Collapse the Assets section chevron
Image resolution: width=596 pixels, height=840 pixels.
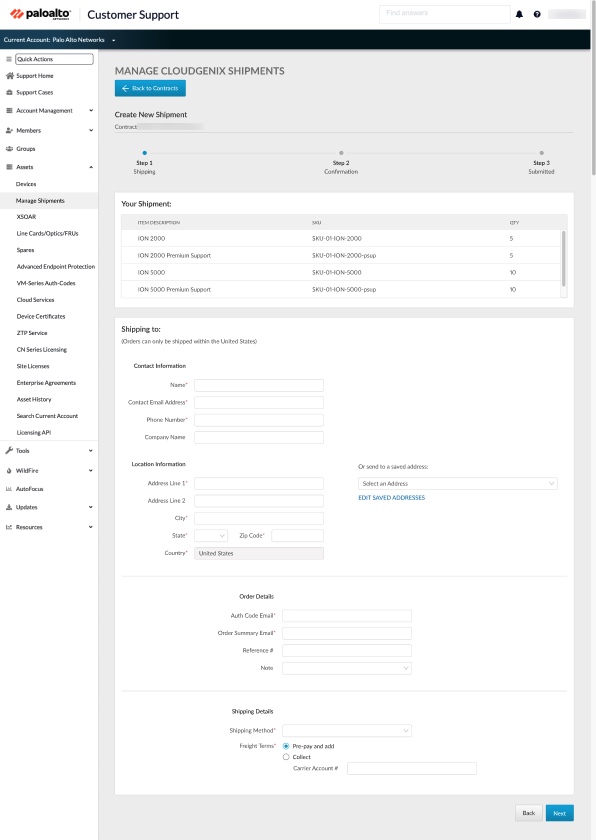[91, 167]
